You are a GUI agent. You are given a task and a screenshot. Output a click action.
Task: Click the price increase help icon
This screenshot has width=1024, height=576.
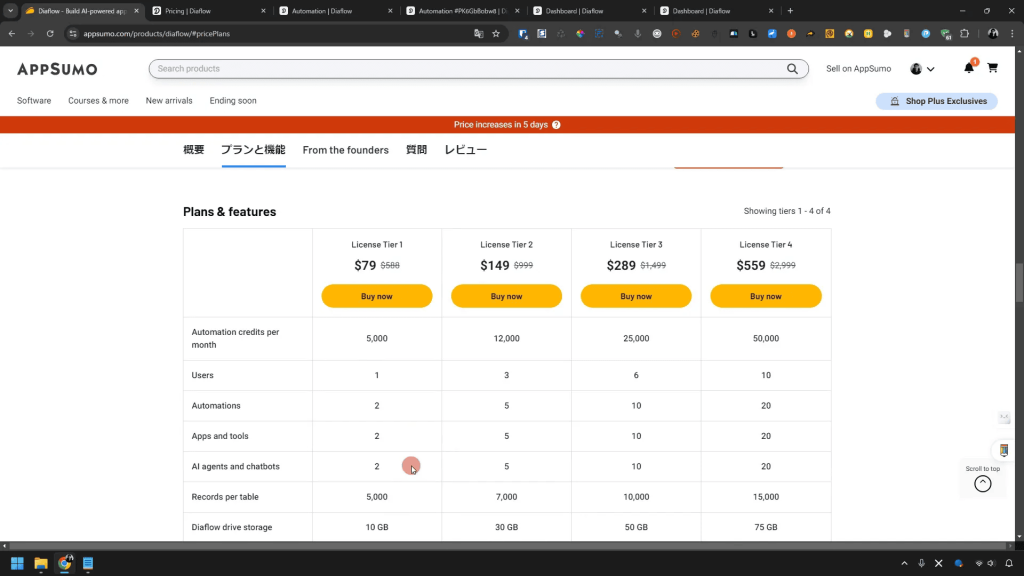pyautogui.click(x=556, y=125)
